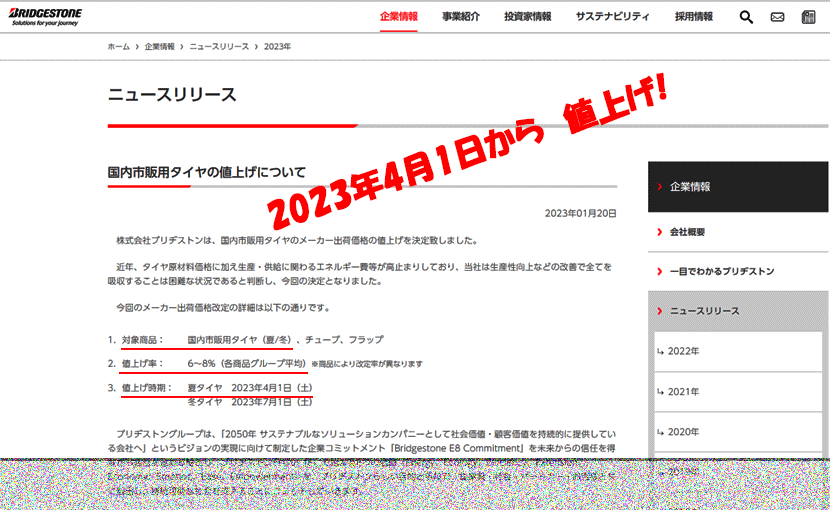This screenshot has height=510, width=830.
Task: Click the chevron beside 会社概要
Action: [x=660, y=232]
